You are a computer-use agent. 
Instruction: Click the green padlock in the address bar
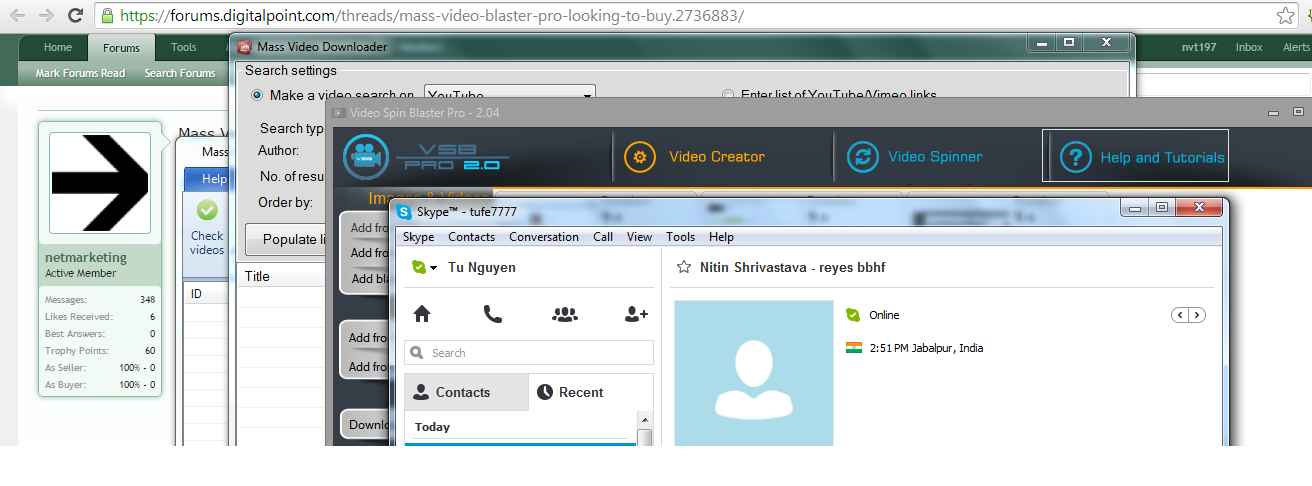point(108,16)
